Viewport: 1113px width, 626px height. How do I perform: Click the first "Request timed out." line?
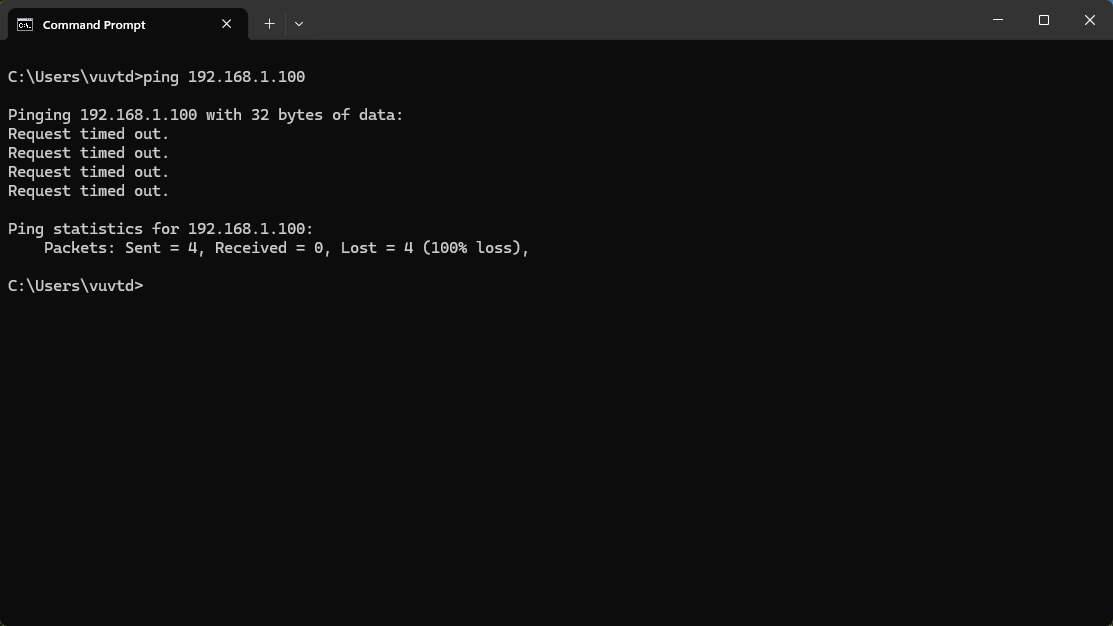[88, 134]
